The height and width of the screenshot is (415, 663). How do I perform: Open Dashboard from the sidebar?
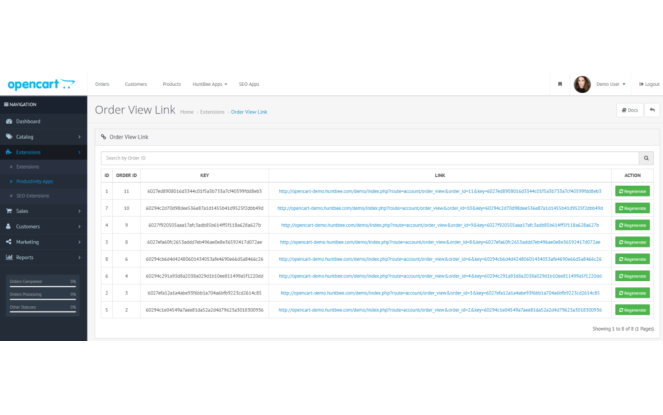pos(28,121)
